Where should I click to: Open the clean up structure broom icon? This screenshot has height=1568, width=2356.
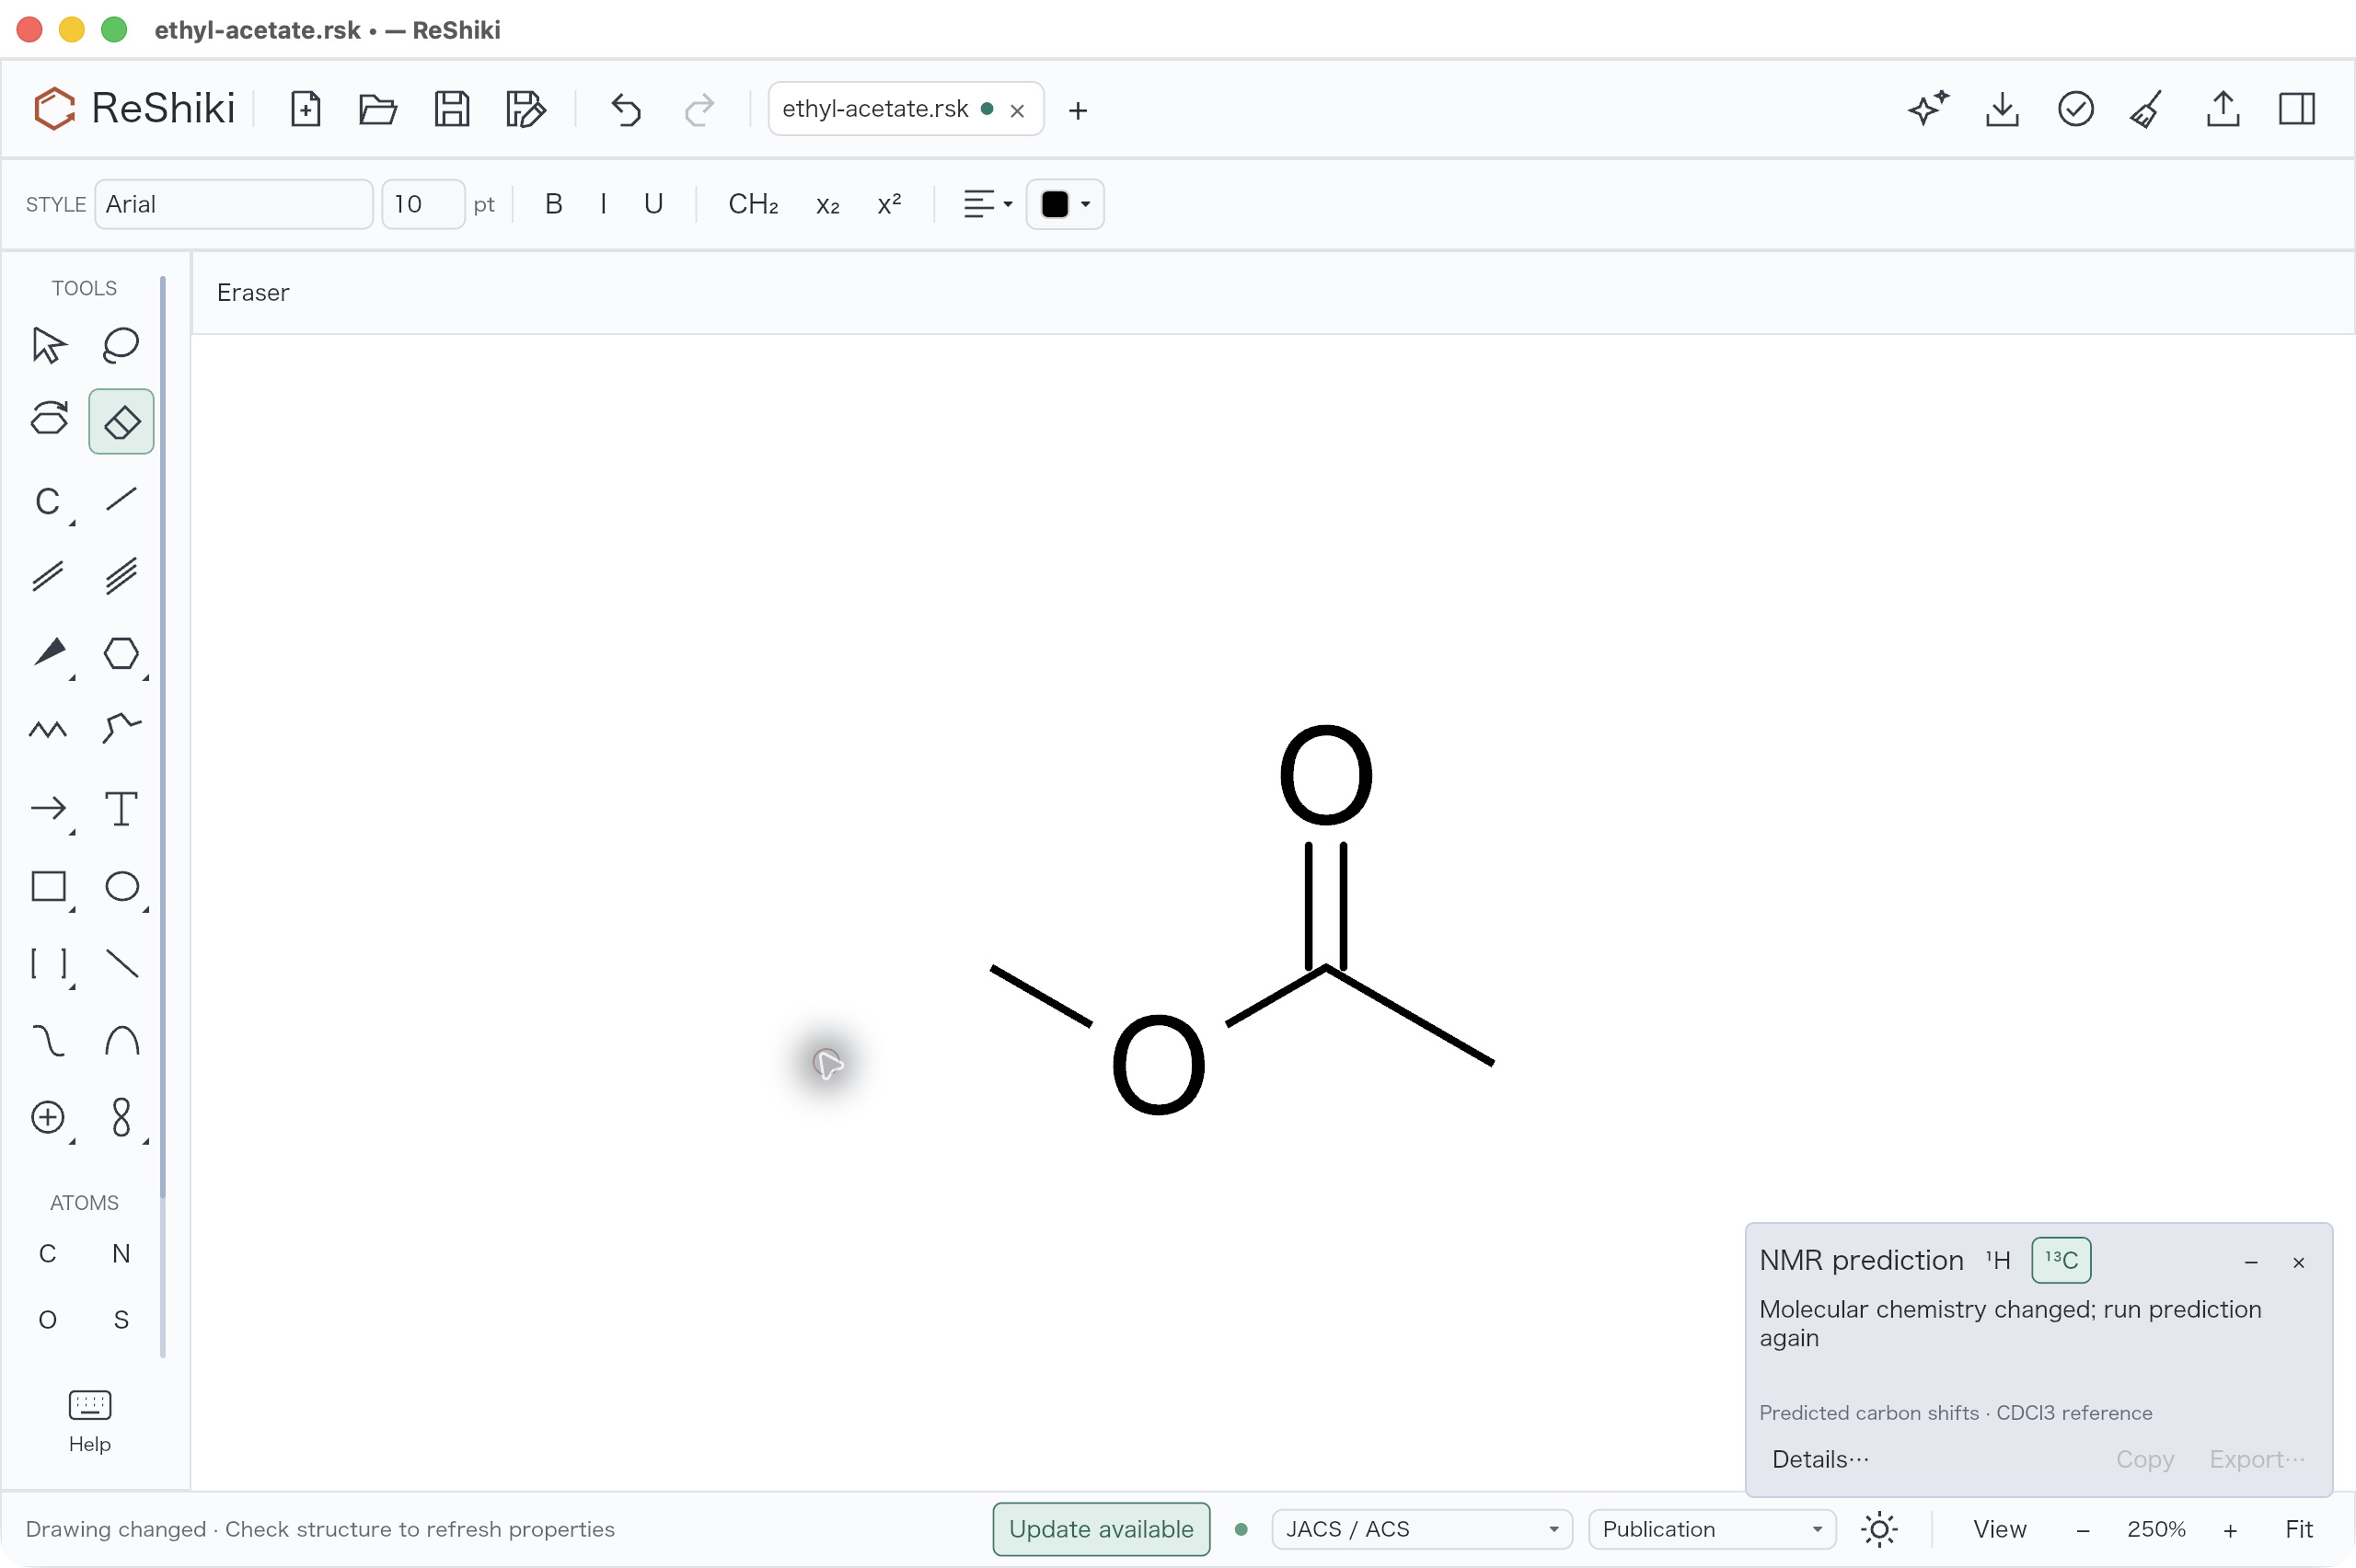[x=2147, y=109]
